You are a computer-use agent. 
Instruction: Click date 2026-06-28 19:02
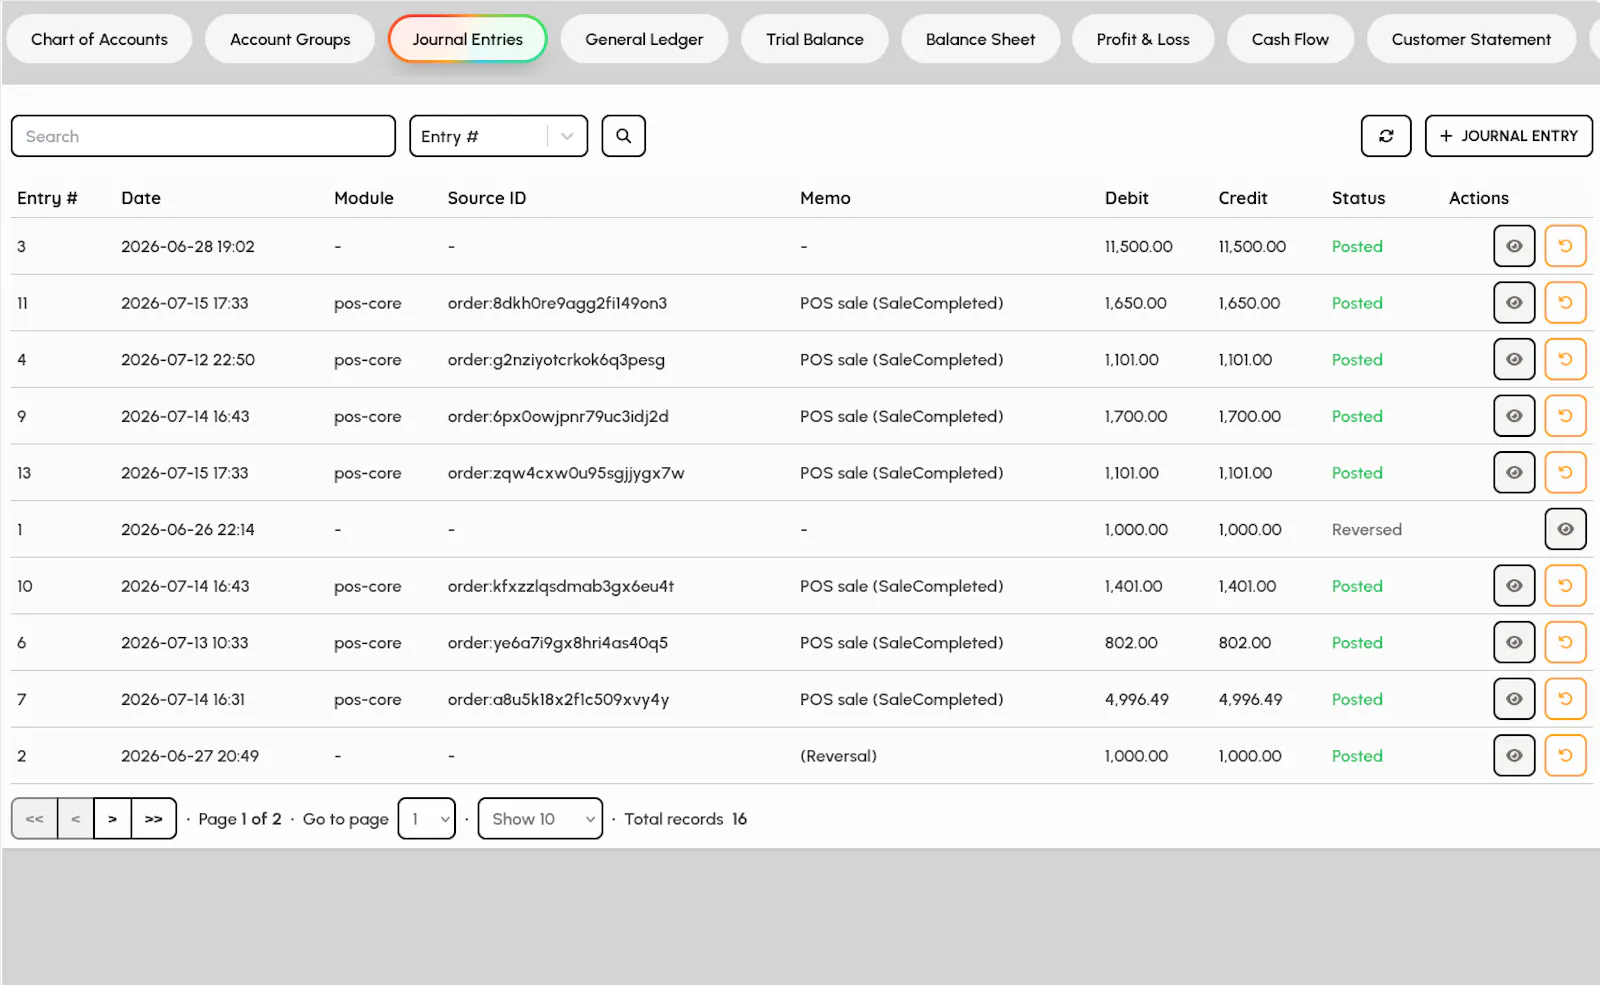point(188,246)
